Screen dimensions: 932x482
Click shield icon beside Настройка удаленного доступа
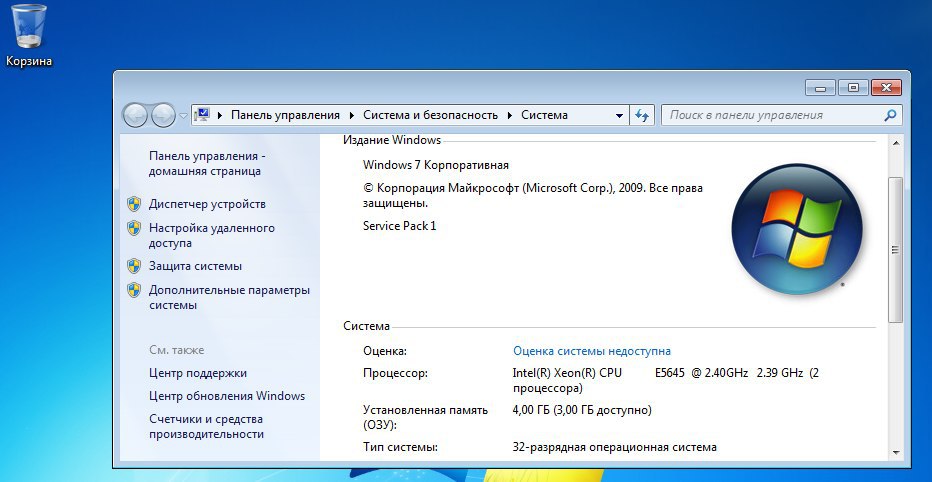[x=134, y=228]
